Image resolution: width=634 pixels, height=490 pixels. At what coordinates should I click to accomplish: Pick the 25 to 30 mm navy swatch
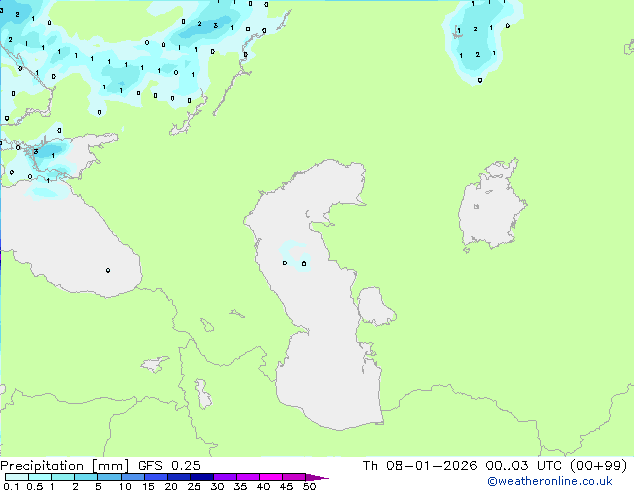pos(202,477)
